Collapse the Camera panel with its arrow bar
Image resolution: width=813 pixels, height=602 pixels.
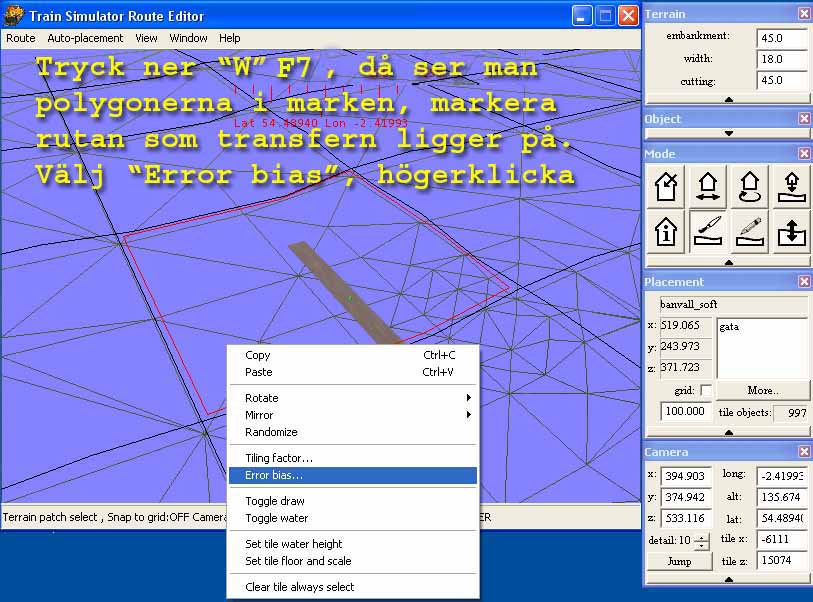[x=728, y=579]
